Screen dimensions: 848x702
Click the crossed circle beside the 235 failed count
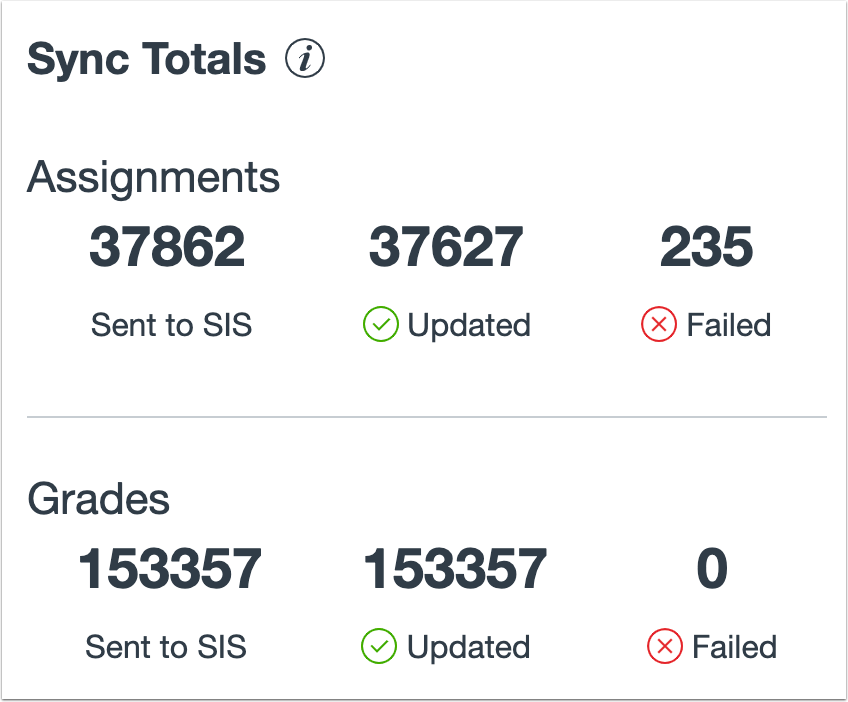pyautogui.click(x=657, y=325)
